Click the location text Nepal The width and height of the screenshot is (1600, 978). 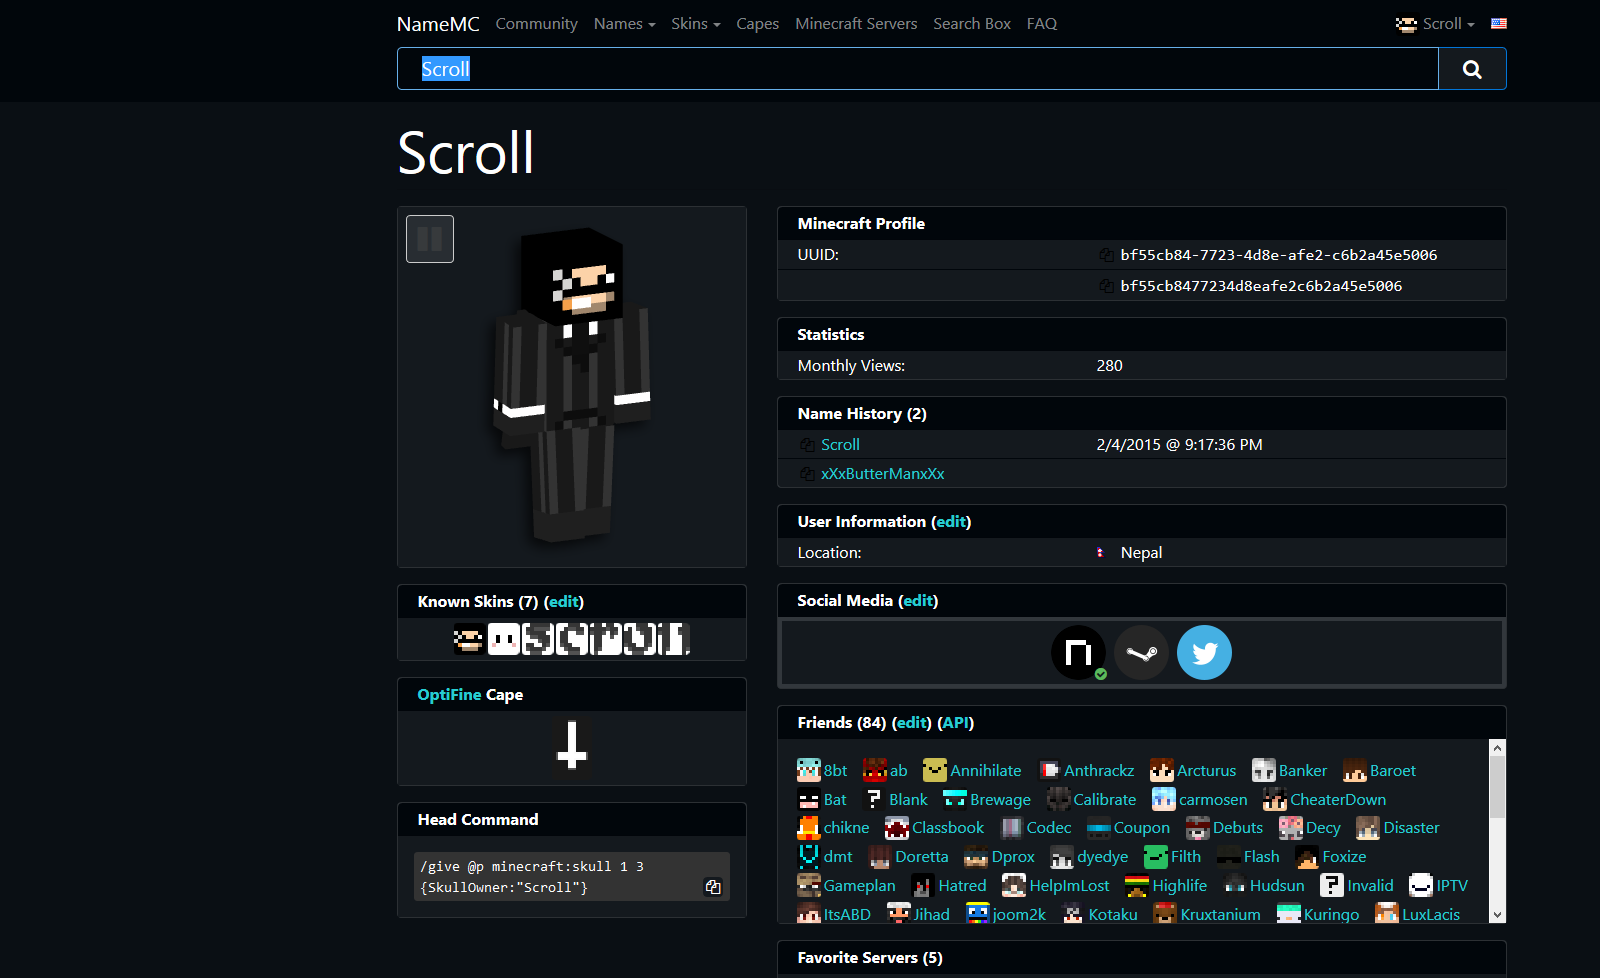1141,553
